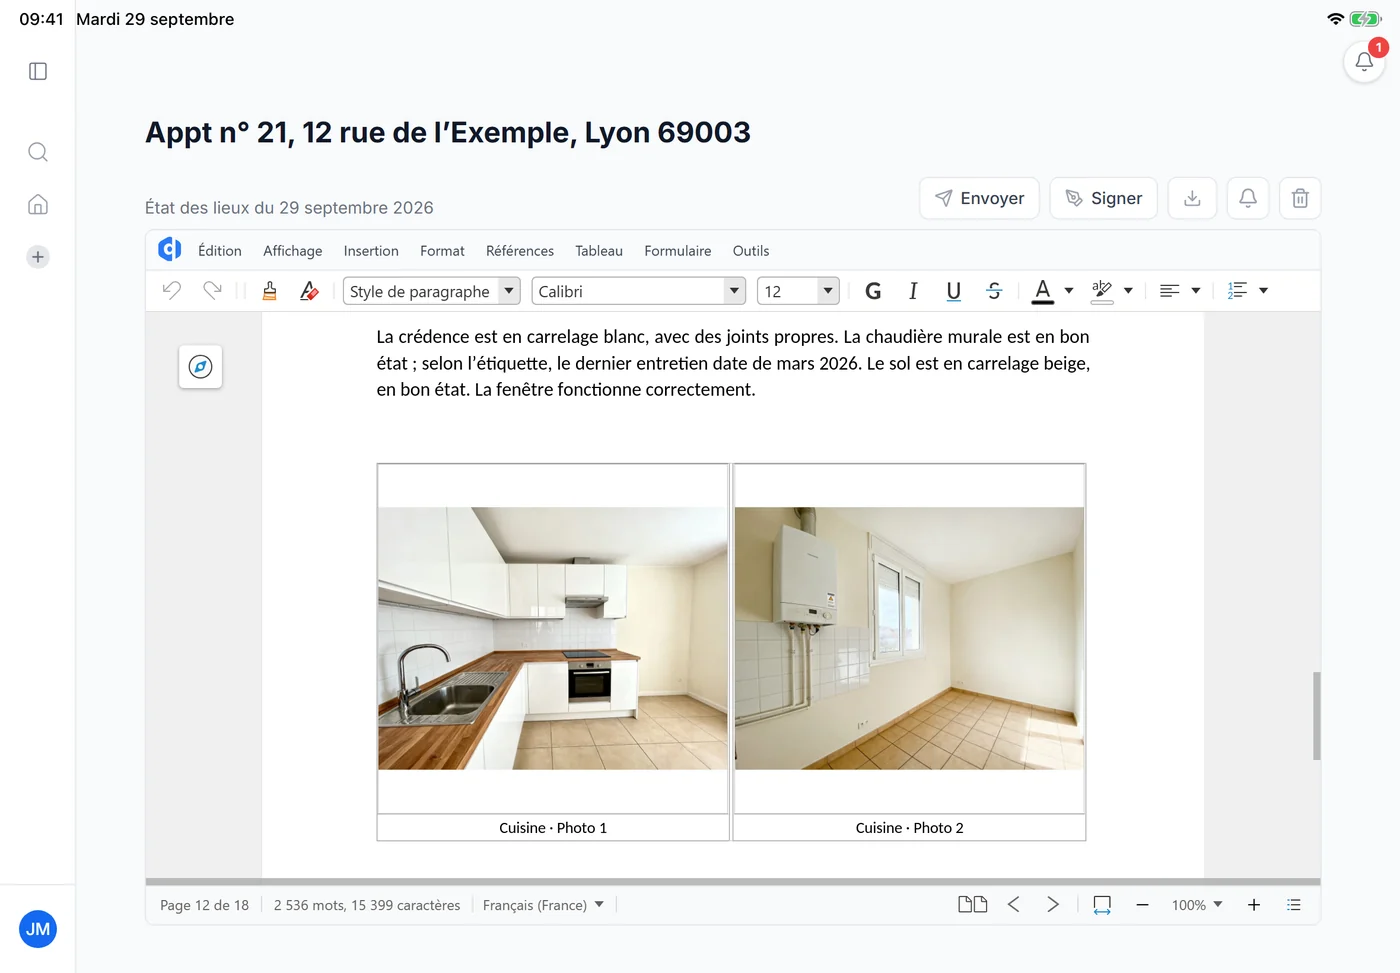Toggle underline formatting
1400x973 pixels.
(x=954, y=291)
